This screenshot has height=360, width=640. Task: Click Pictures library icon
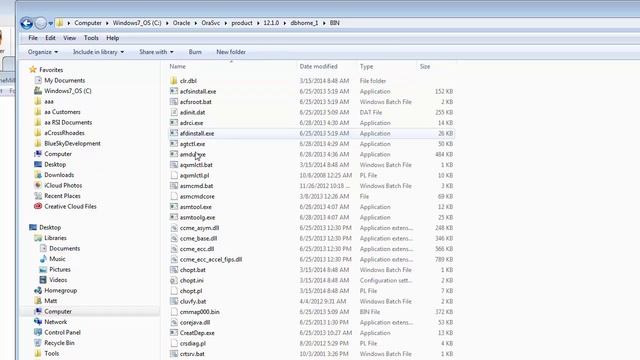pos(43,269)
